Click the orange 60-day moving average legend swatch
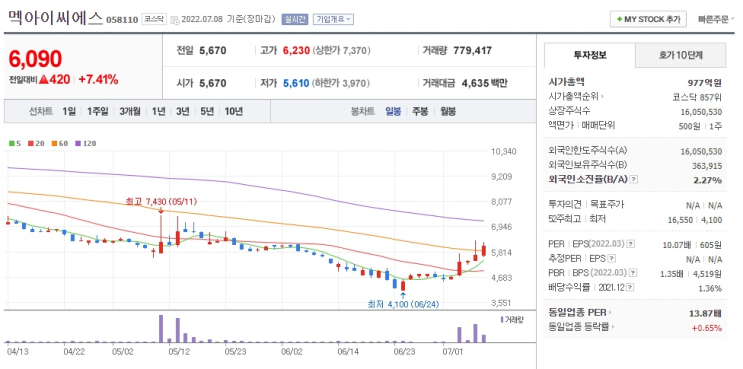The height and width of the screenshot is (369, 743). point(54,143)
